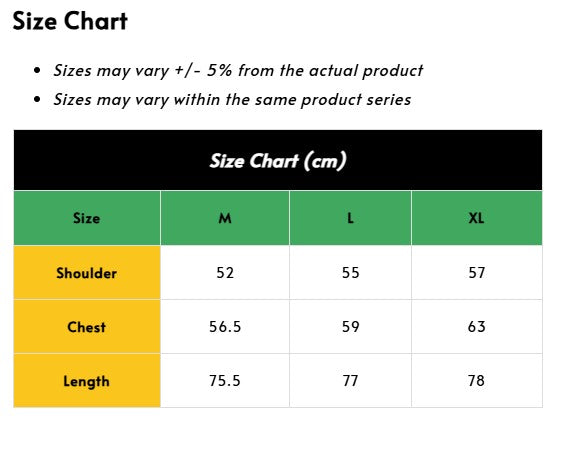Select the M column header
Image resolution: width=586 pixels, height=449 pixels.
click(x=225, y=218)
